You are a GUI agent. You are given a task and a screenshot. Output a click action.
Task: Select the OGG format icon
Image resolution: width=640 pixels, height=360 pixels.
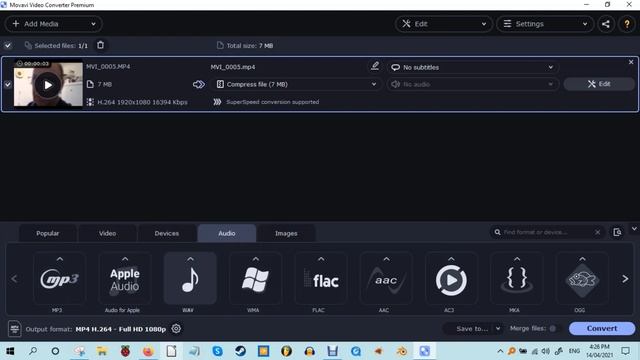582,279
